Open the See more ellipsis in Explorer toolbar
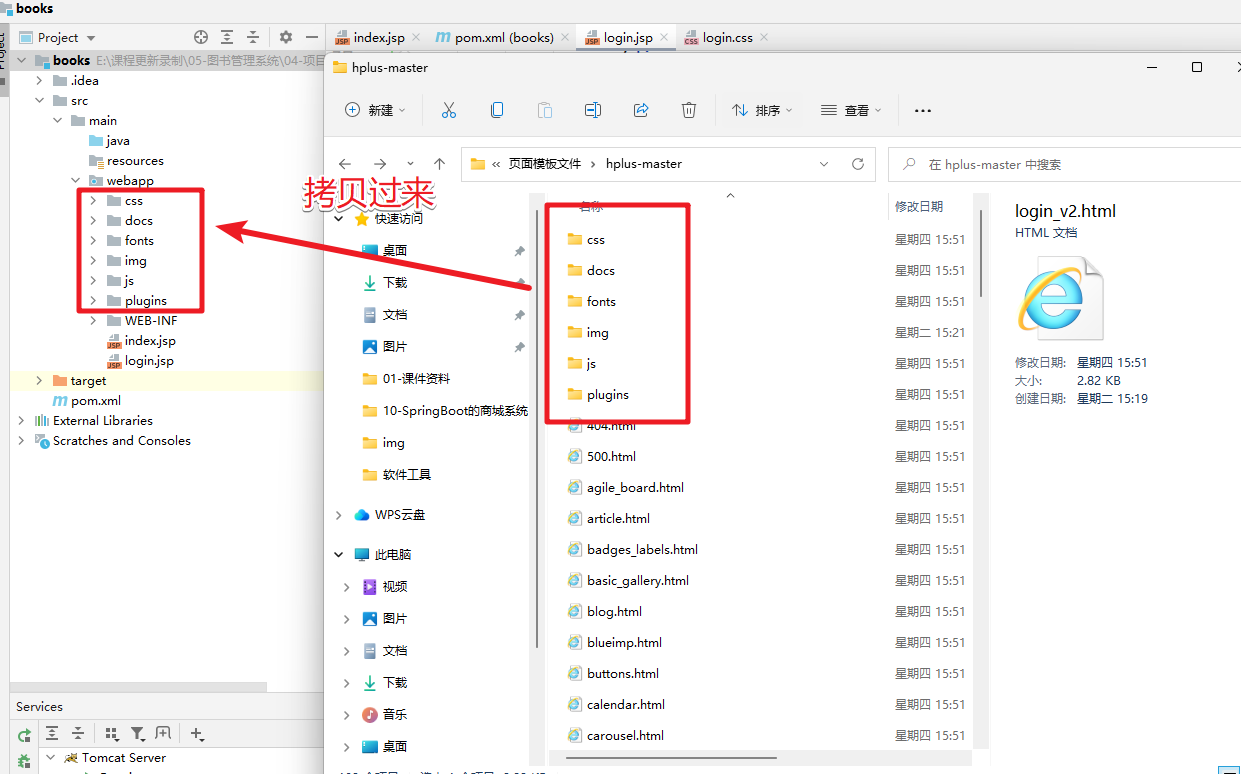Viewport: 1241px width, 774px height. [923, 110]
